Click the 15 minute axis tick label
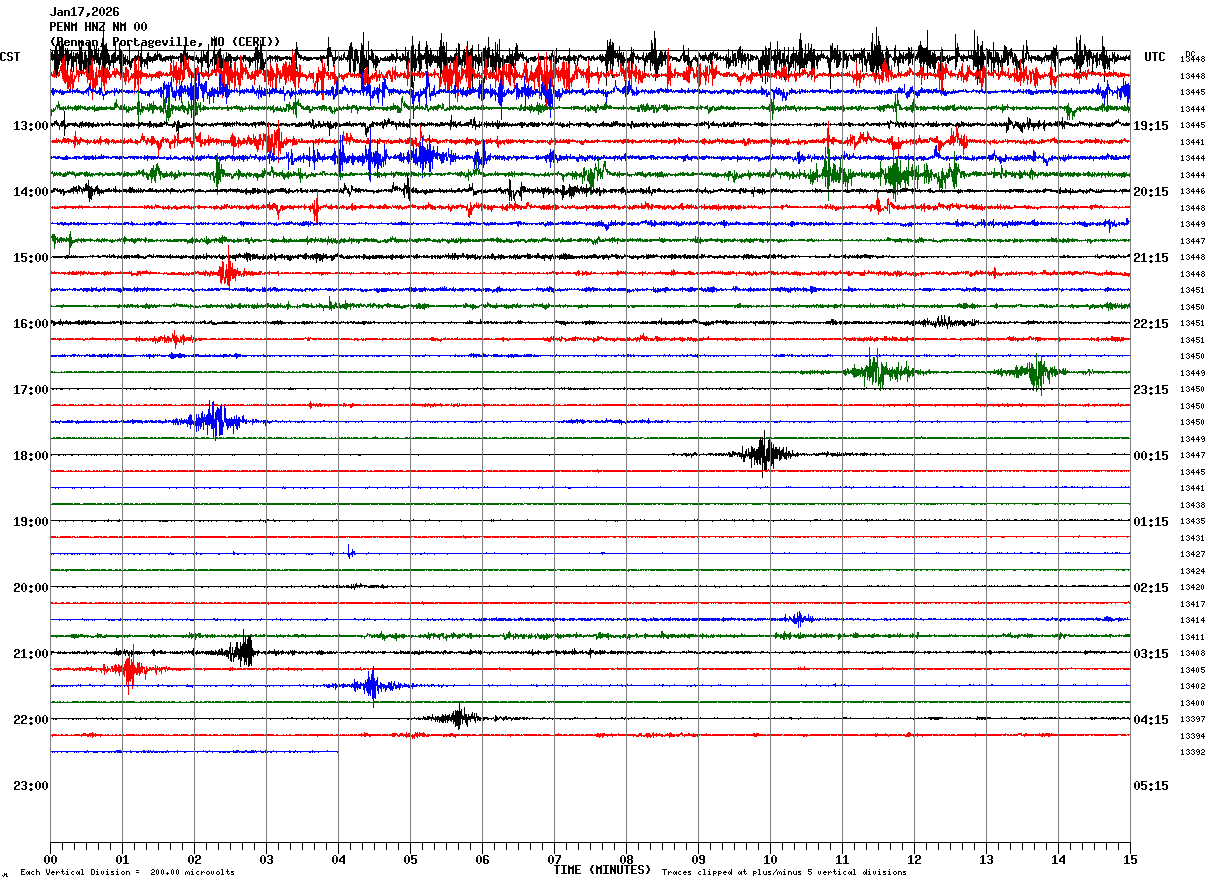The width and height of the screenshot is (1210, 886). tap(1130, 859)
